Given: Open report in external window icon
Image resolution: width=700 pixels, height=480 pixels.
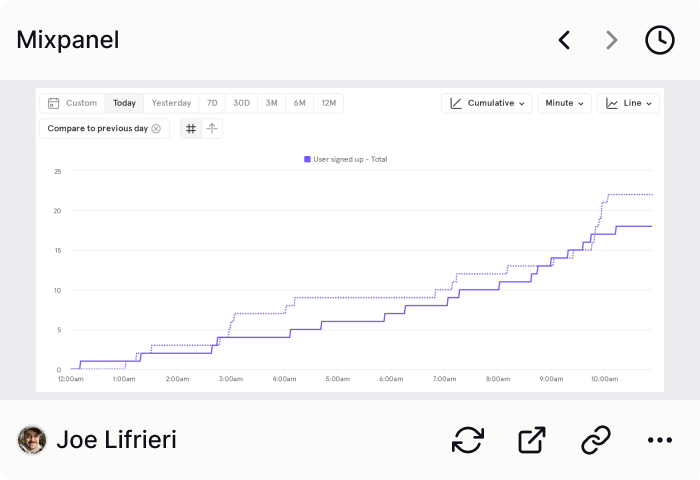Looking at the screenshot, I should pyautogui.click(x=532, y=440).
